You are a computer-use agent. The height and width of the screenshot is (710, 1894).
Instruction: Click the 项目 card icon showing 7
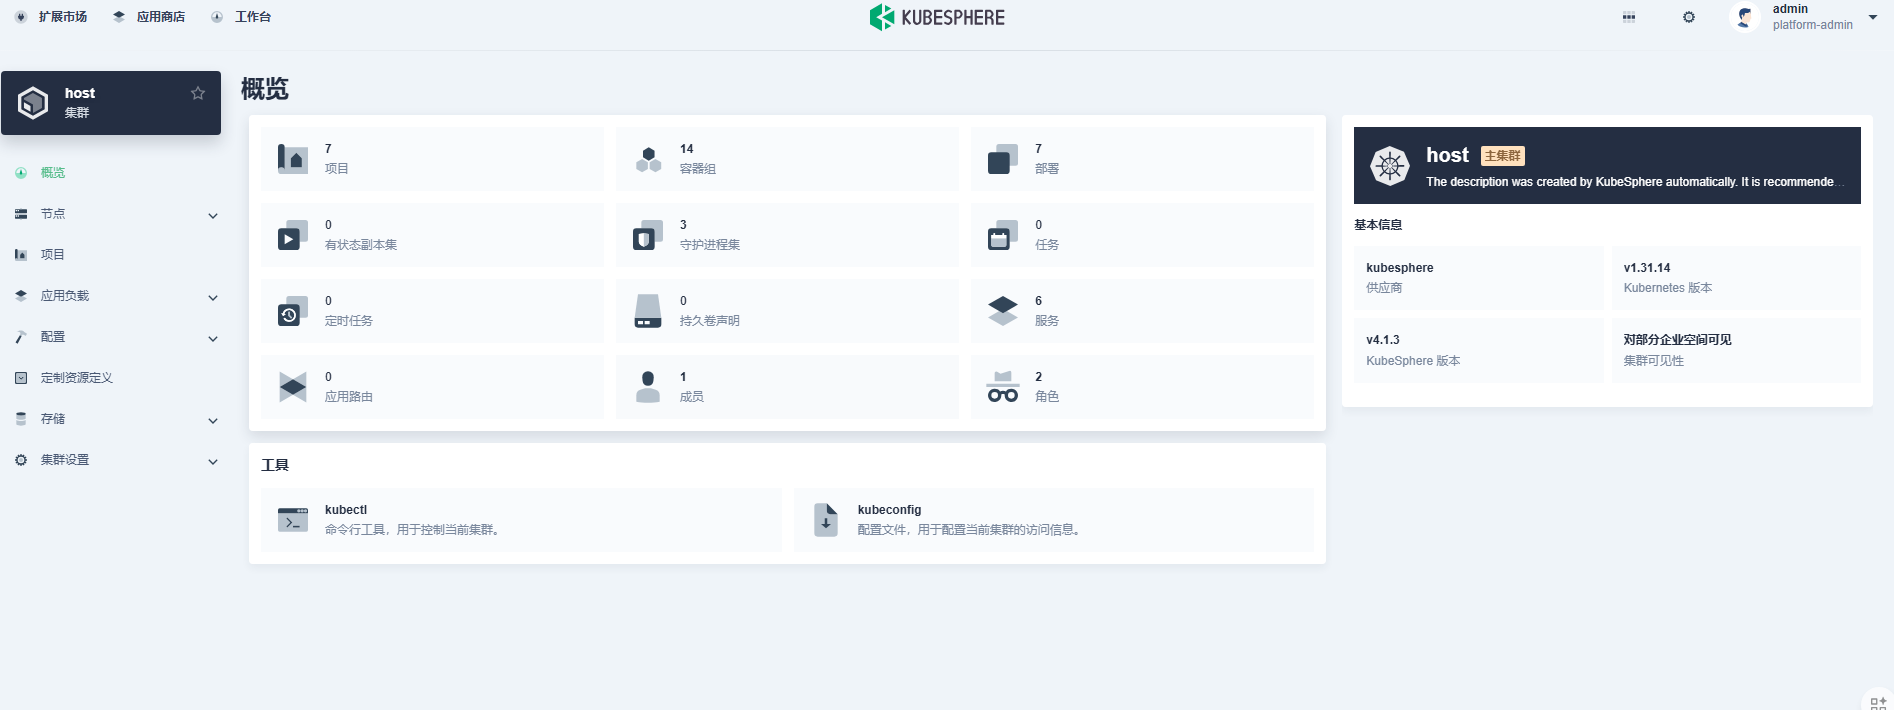point(293,159)
